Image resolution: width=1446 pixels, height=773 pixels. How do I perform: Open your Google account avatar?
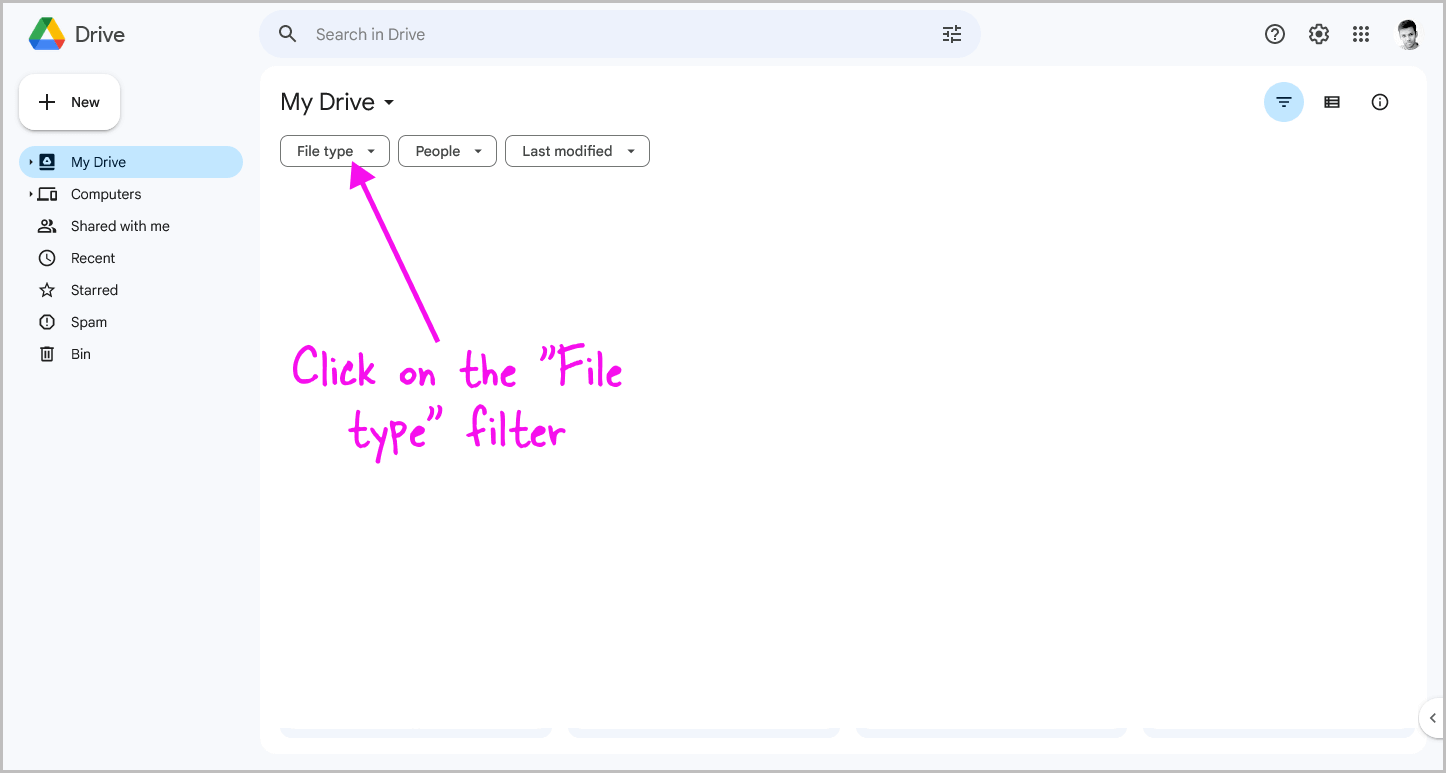(1408, 33)
